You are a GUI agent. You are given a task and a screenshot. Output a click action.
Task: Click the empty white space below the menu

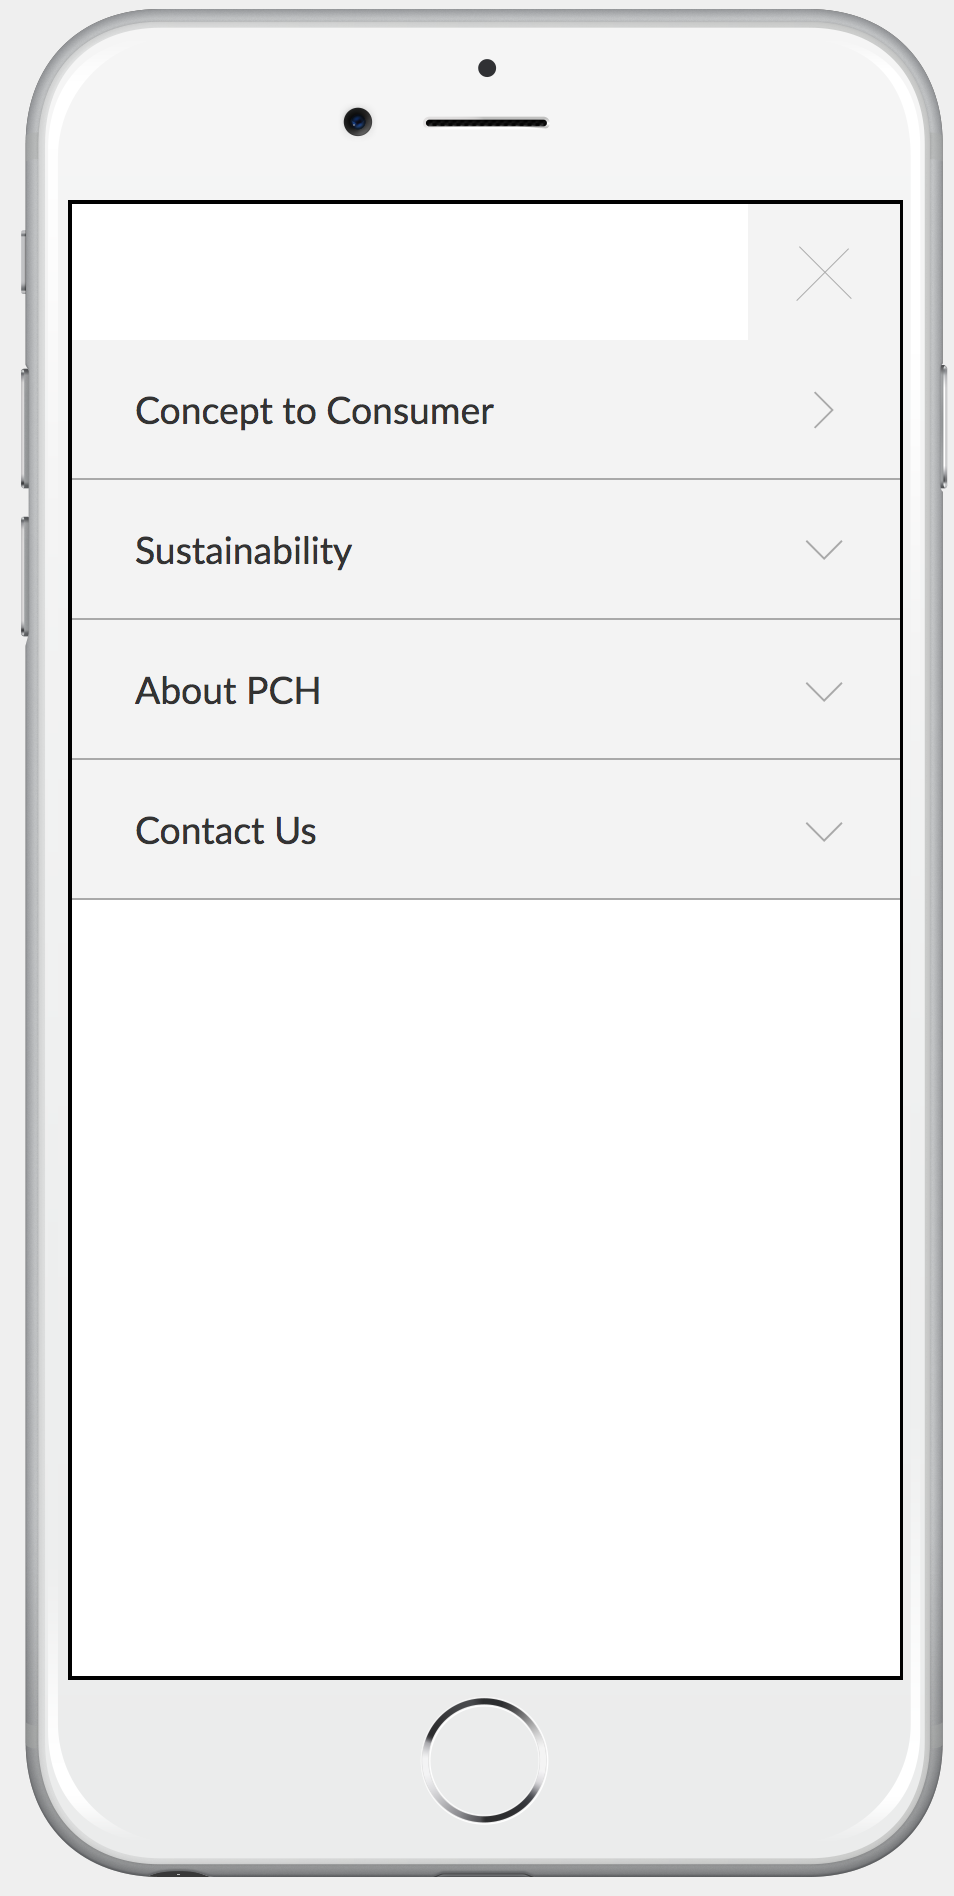(x=486, y=1280)
